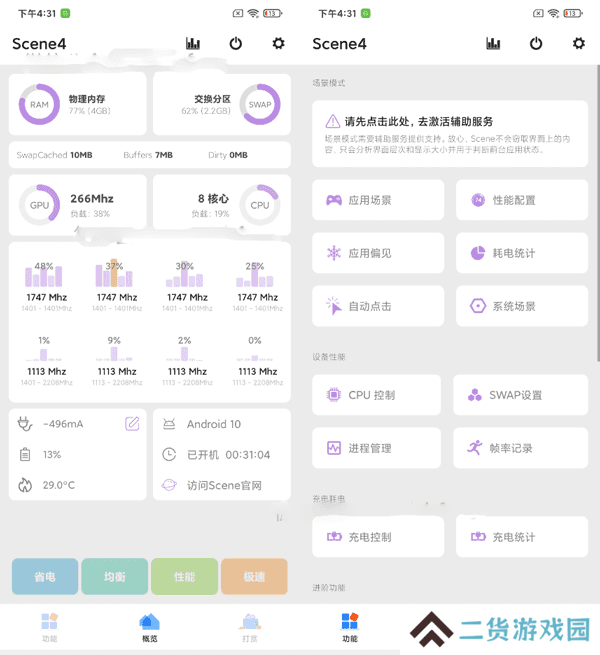Switch to third bottom tab with cup icon
The width and height of the screenshot is (600, 655).
[250, 627]
